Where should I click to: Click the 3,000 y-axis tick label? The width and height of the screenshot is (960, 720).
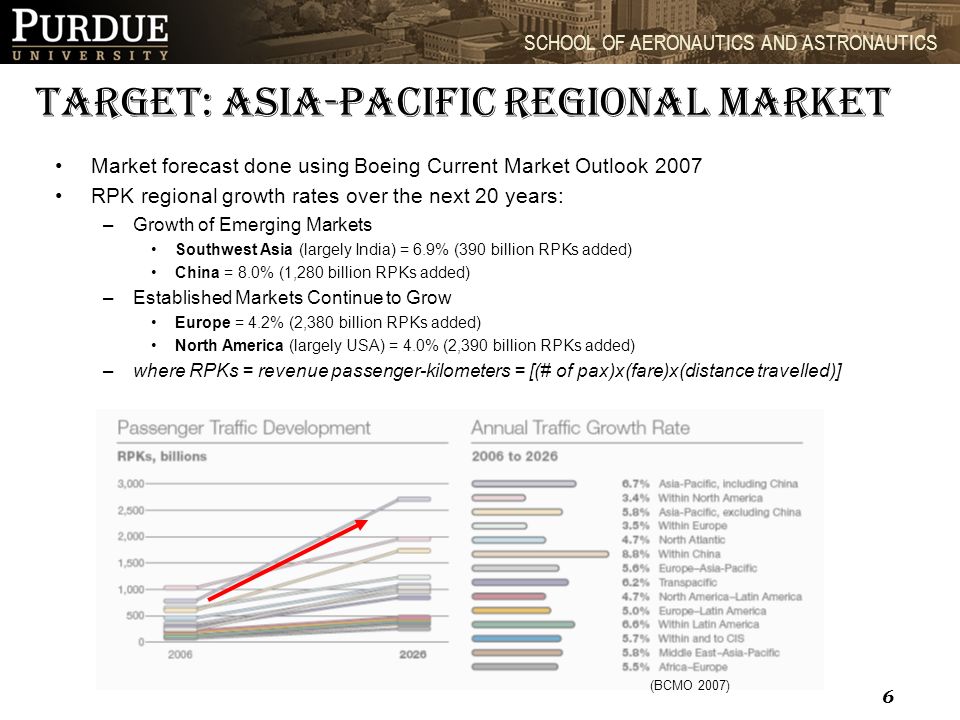click(x=130, y=484)
